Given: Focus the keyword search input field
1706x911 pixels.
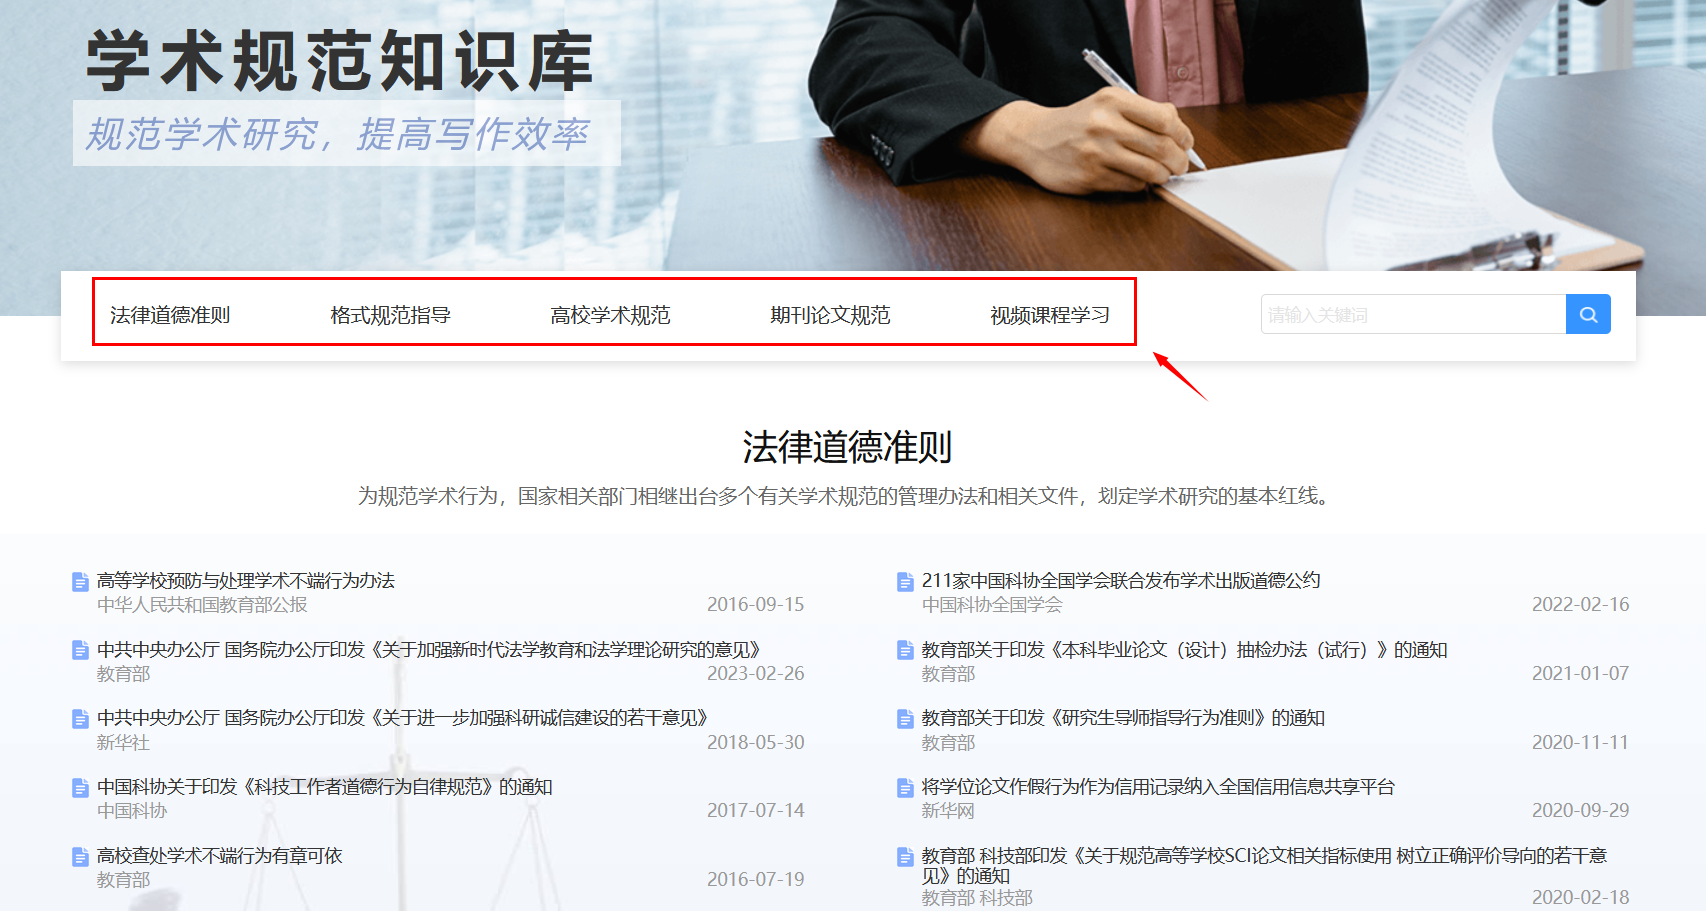Looking at the screenshot, I should pyautogui.click(x=1412, y=314).
